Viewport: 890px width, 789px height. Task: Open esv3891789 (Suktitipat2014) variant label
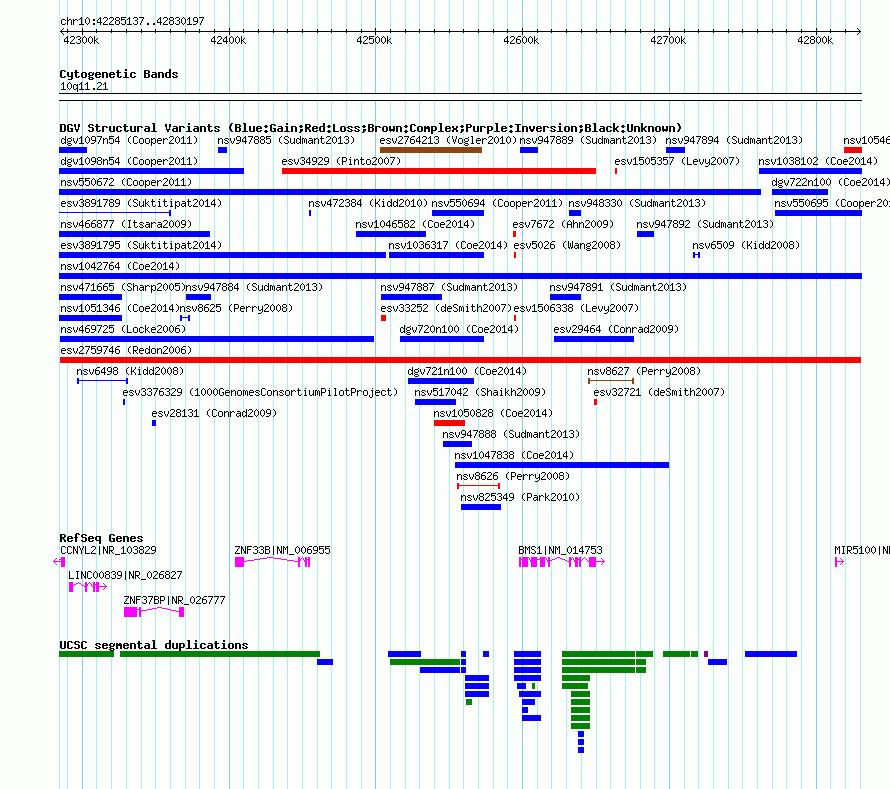click(x=141, y=203)
